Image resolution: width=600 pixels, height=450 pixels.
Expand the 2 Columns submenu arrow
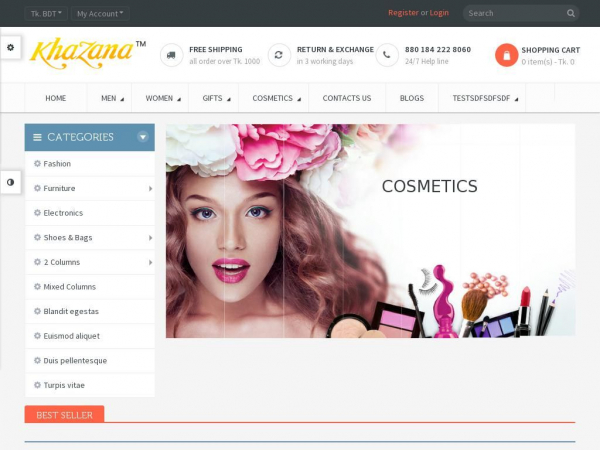point(150,262)
